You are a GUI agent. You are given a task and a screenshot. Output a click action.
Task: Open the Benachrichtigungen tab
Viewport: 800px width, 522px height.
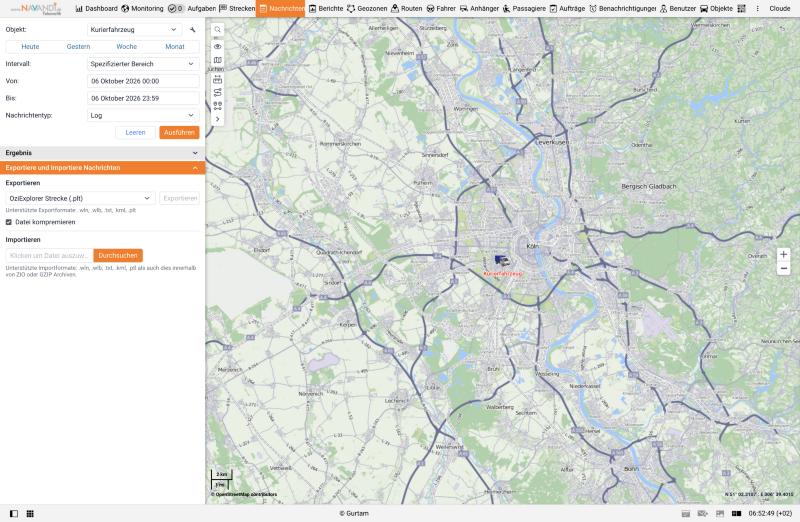tap(622, 9)
